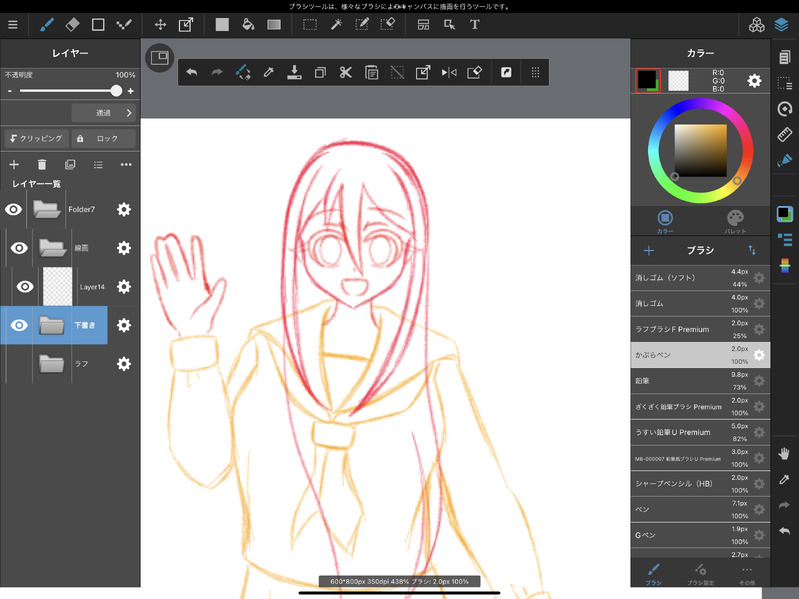Viewport: 799px width, 599px height.
Task: Select the Rectangular selection tool
Action: 310,24
